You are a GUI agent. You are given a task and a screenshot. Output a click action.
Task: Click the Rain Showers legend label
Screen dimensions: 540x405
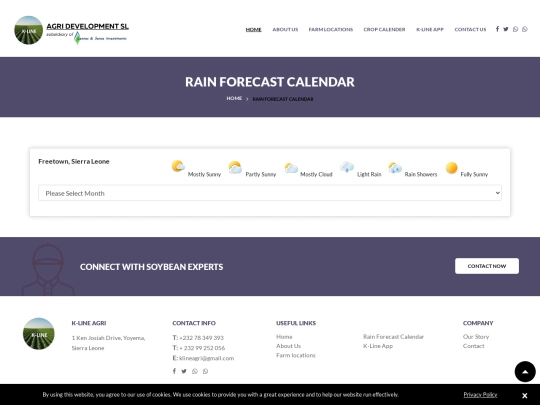click(421, 174)
